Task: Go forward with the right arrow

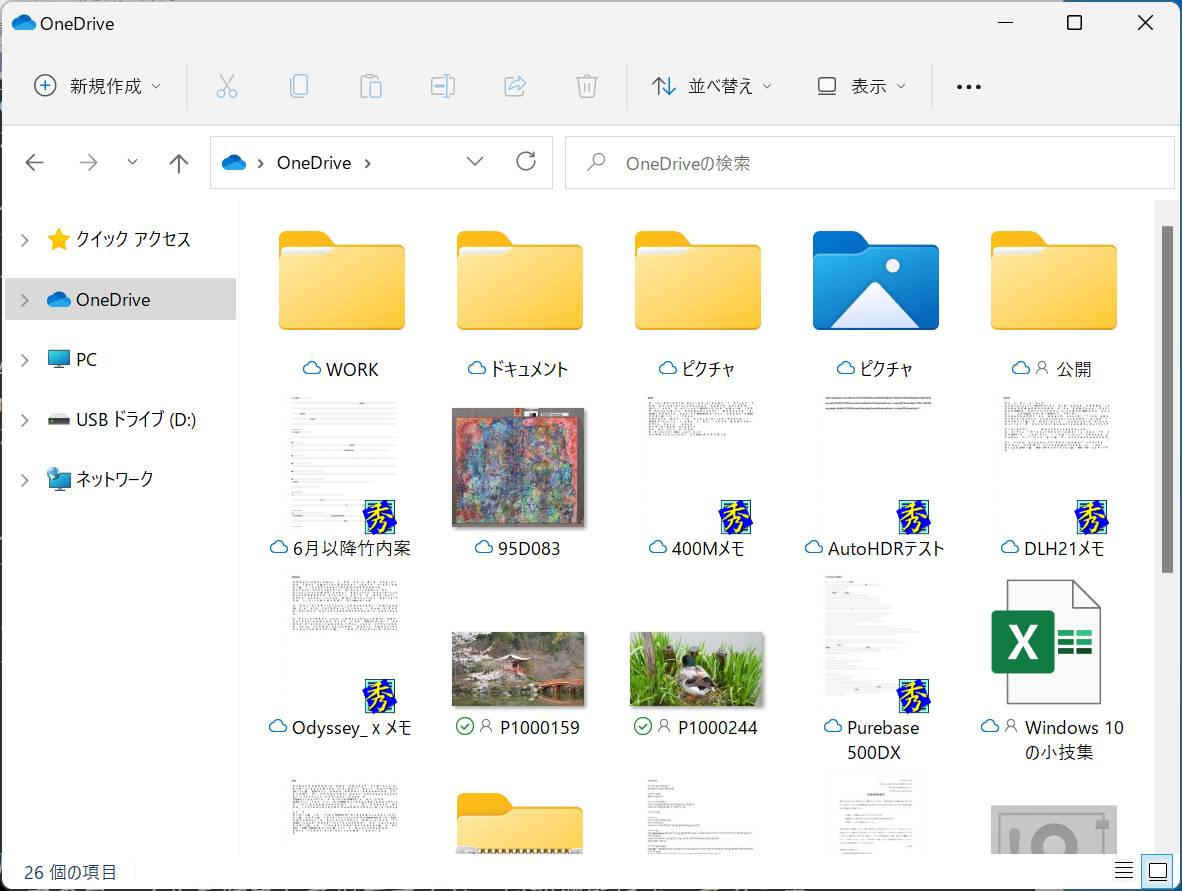Action: [88, 162]
